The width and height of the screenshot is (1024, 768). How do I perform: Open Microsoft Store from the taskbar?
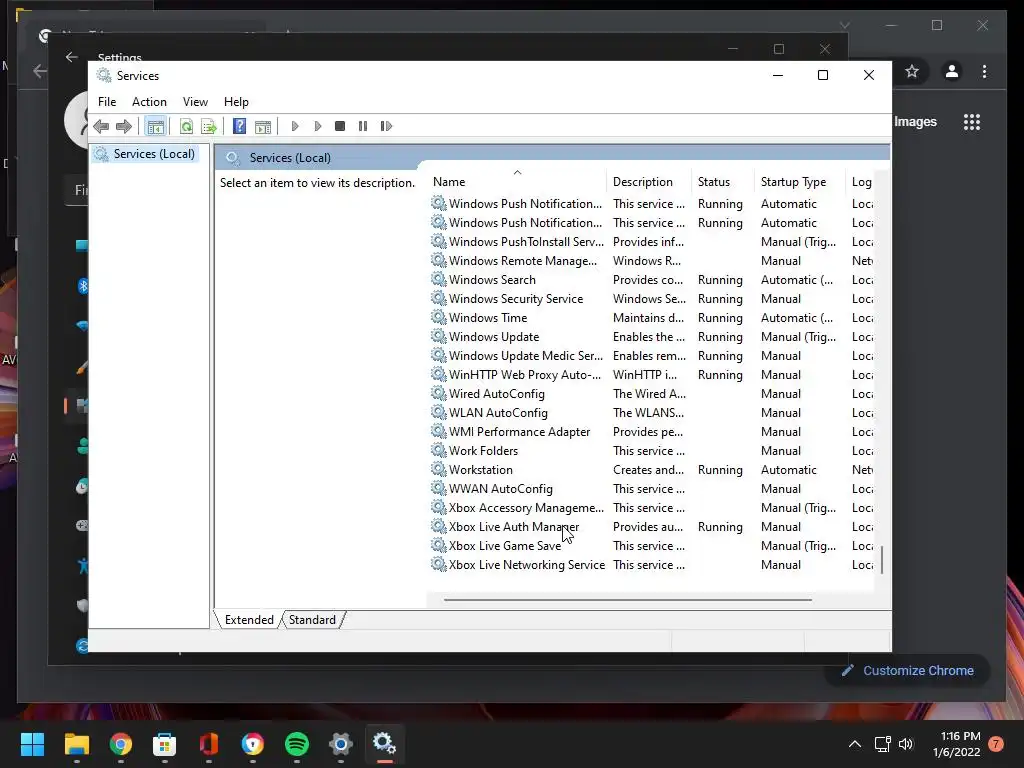pos(165,744)
